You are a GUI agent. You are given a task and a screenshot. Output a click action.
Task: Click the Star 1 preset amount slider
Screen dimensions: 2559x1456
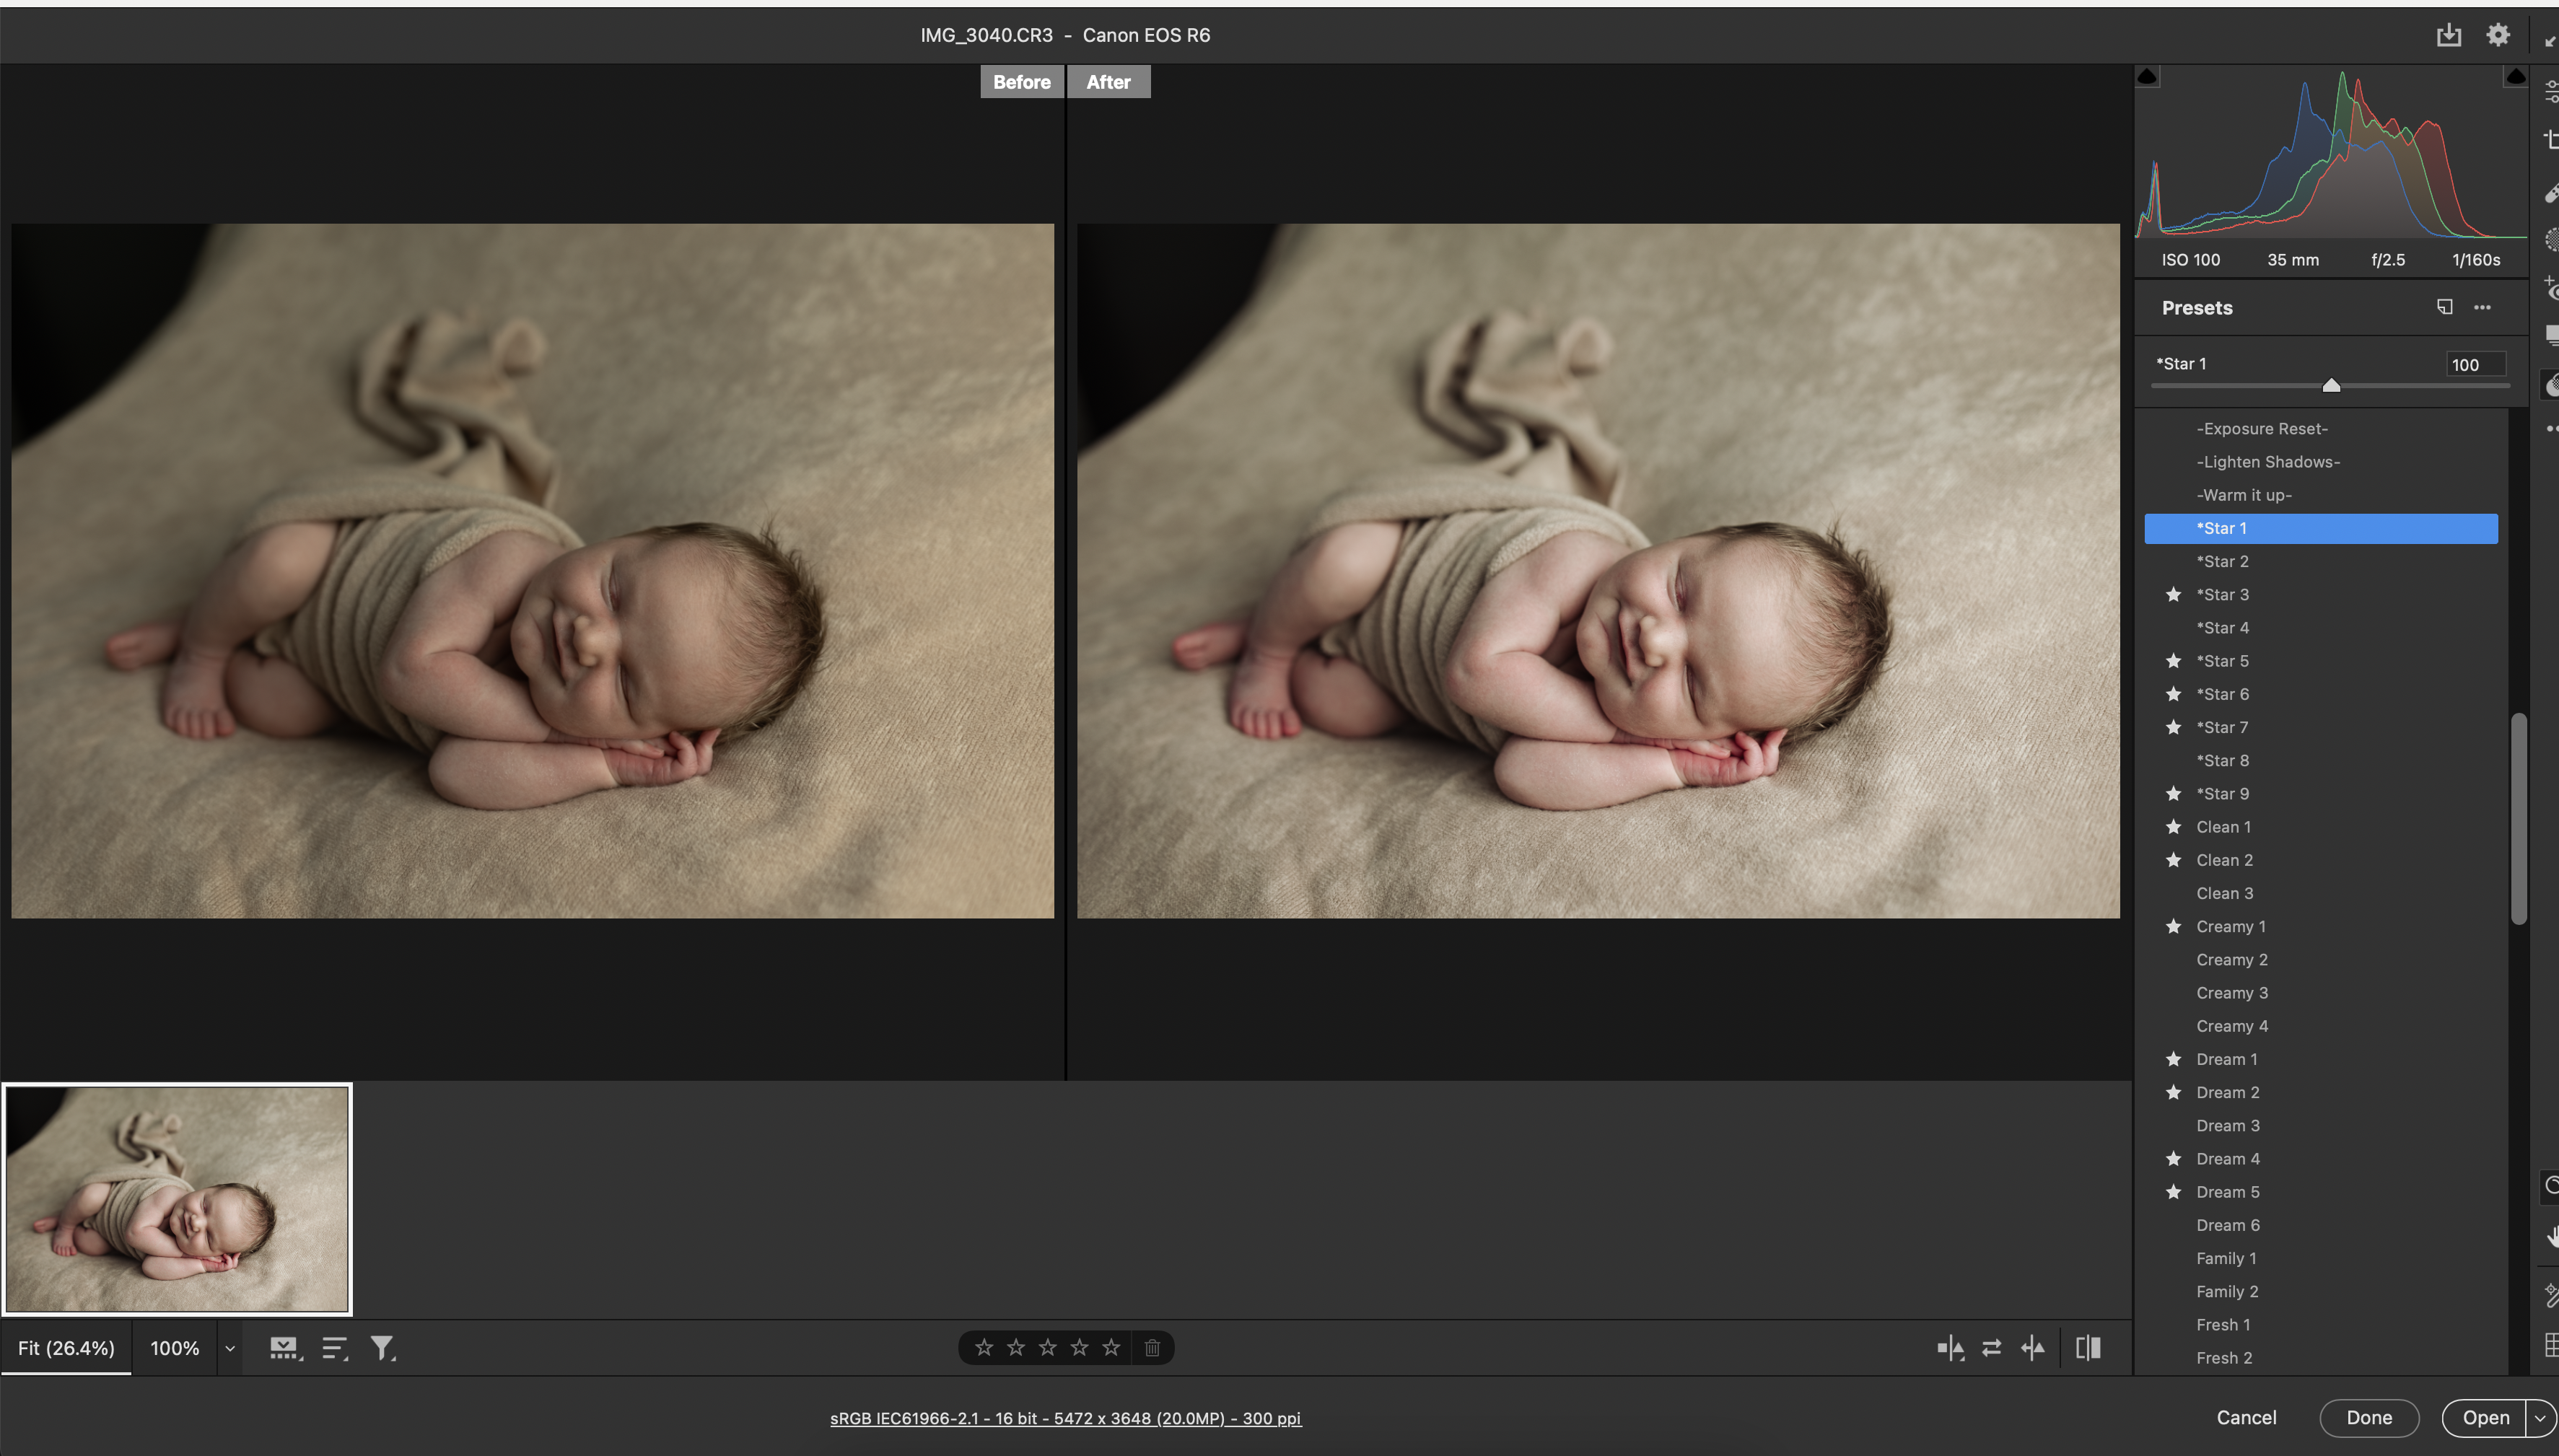pos(2330,386)
